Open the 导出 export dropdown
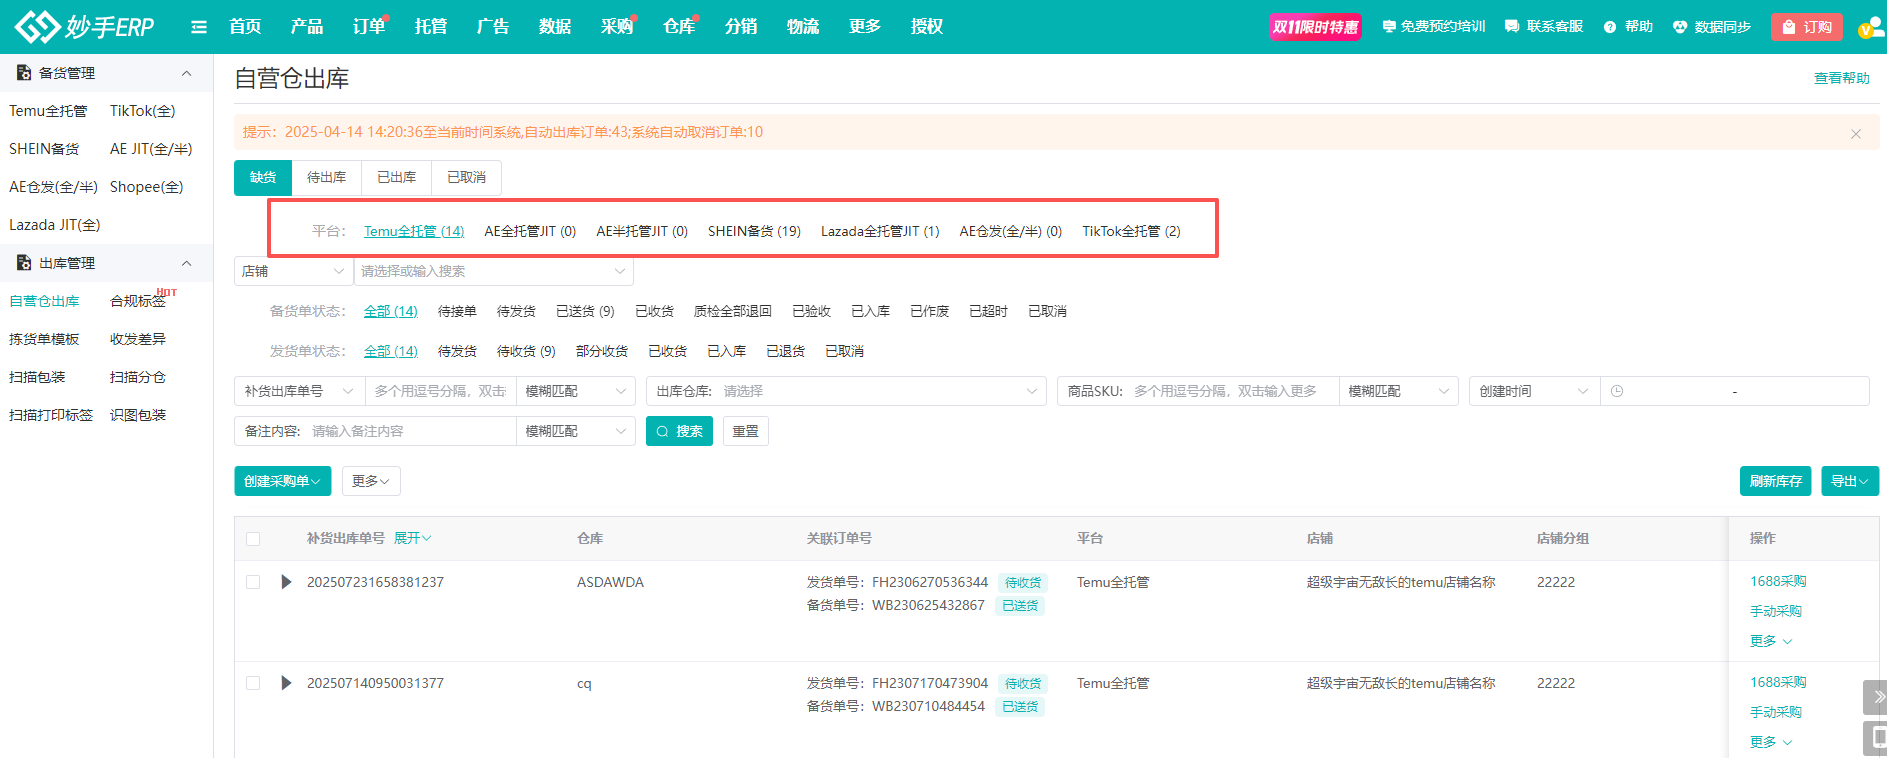1887x758 pixels. click(1848, 481)
